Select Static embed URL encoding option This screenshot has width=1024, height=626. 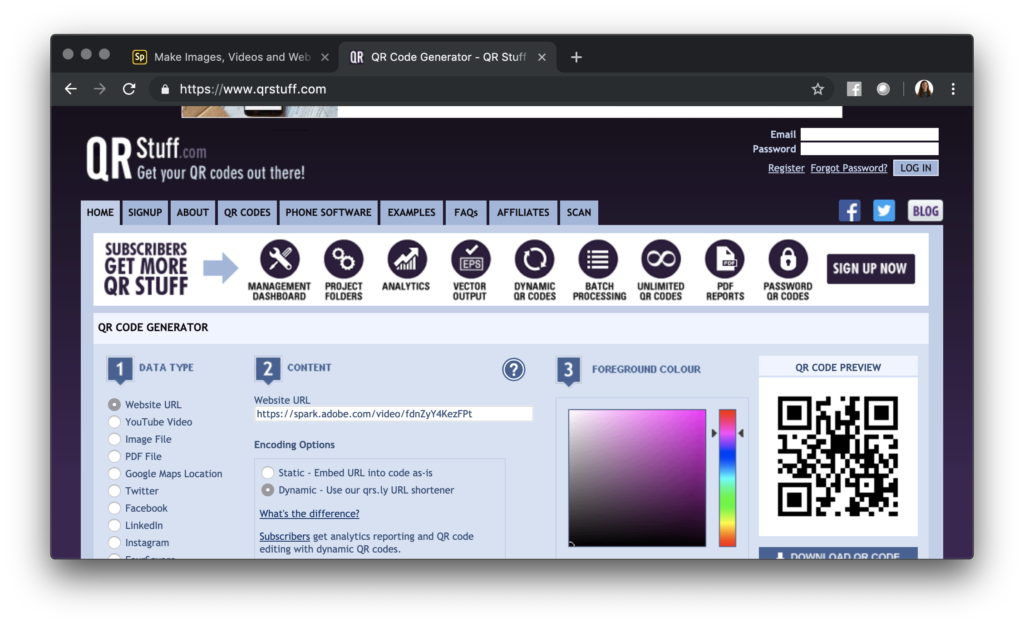(x=267, y=471)
